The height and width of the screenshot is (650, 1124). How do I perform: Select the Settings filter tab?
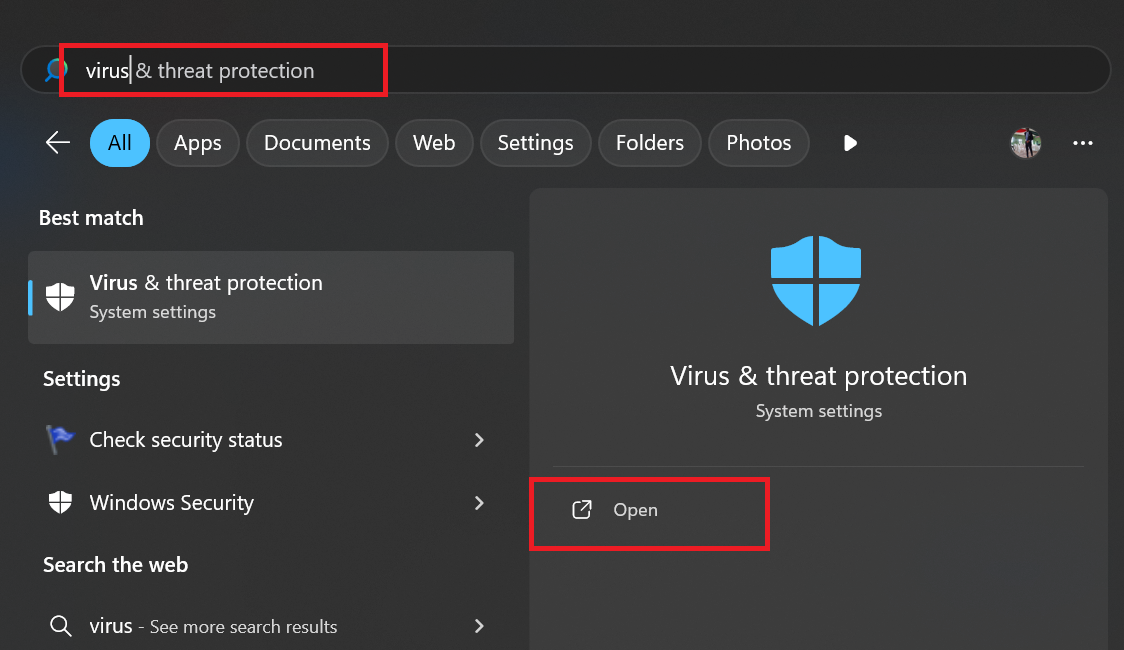535,143
